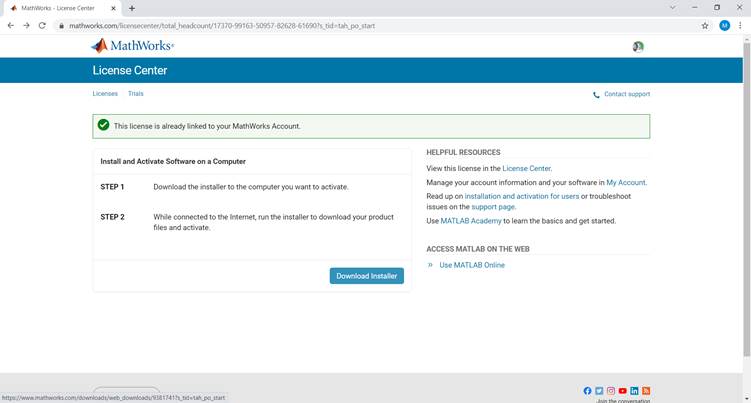Image resolution: width=751 pixels, height=403 pixels.
Task: Open MathWorks RSS feed
Action: [x=646, y=391]
